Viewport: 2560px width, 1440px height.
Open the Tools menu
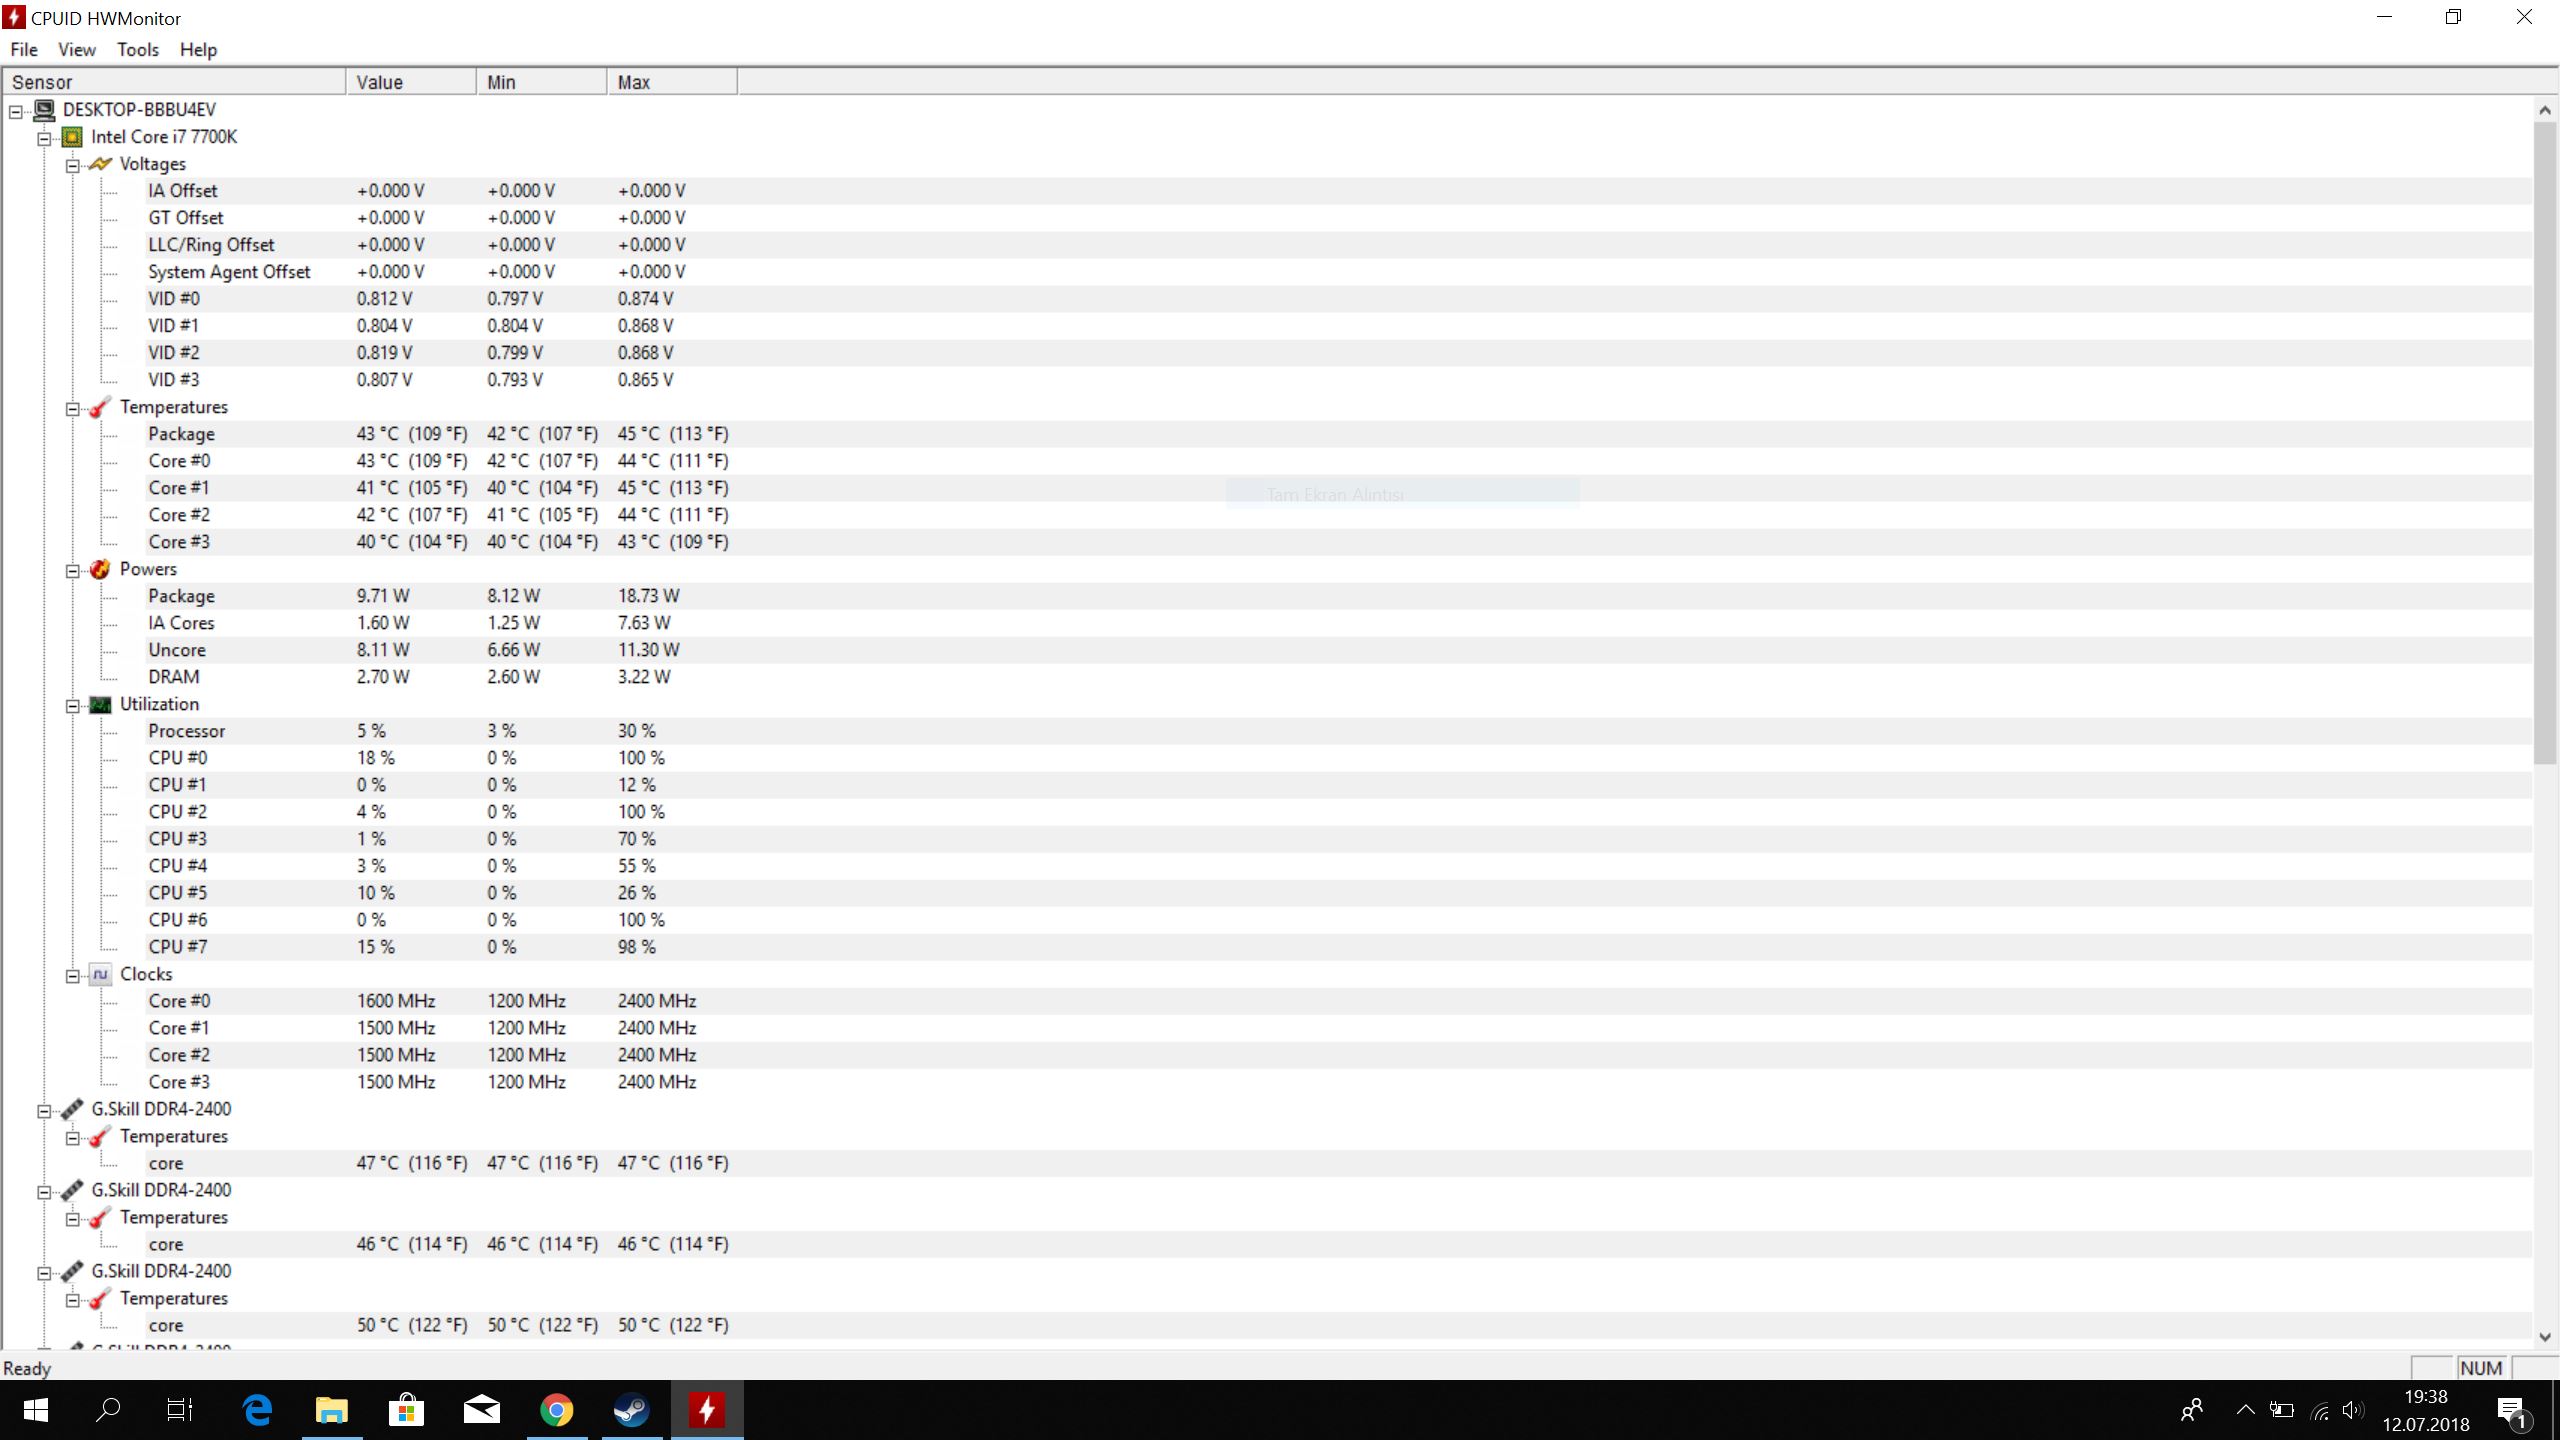point(137,50)
